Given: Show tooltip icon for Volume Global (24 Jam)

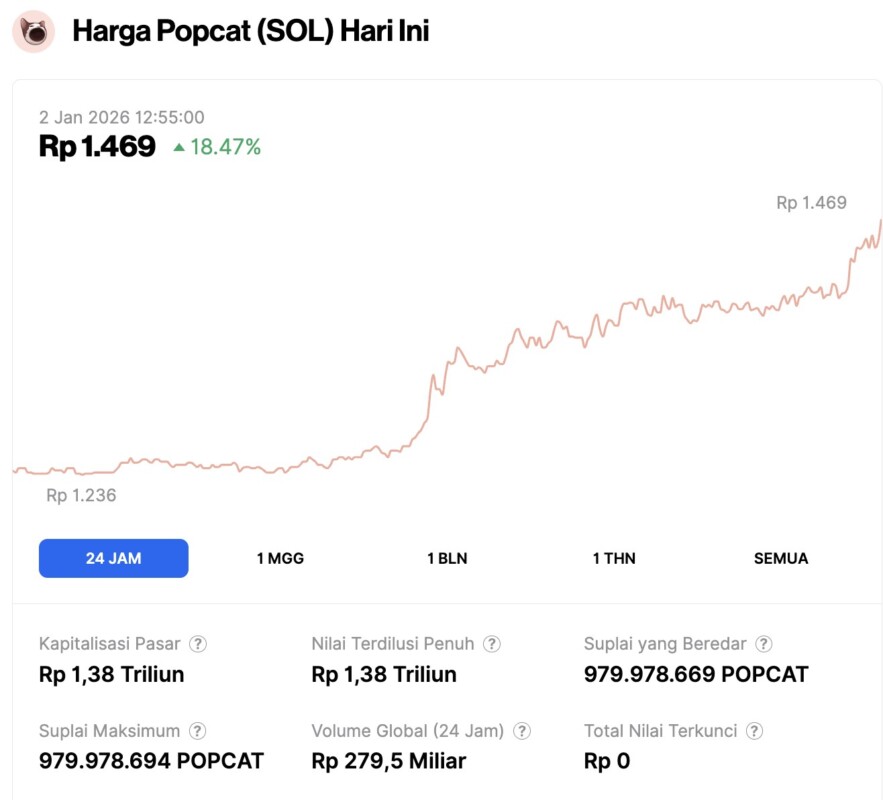Looking at the screenshot, I should click(x=522, y=731).
